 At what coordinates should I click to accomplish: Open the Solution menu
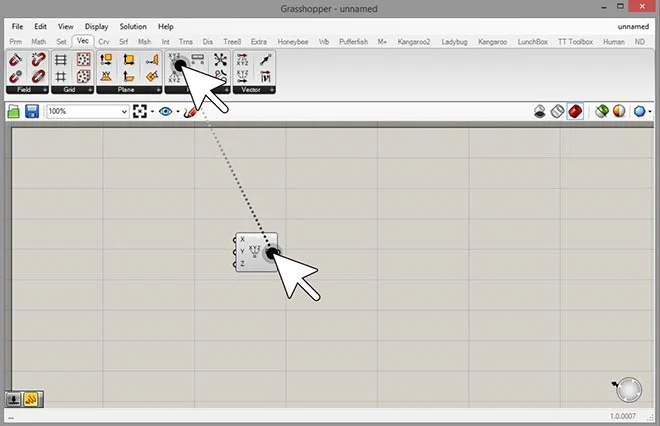coord(133,27)
